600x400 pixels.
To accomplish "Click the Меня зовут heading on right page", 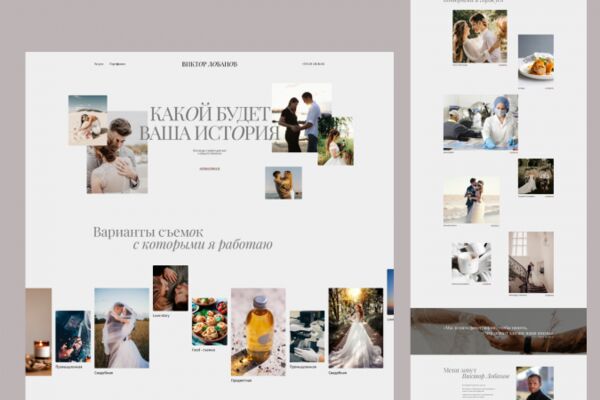I will click(460, 370).
